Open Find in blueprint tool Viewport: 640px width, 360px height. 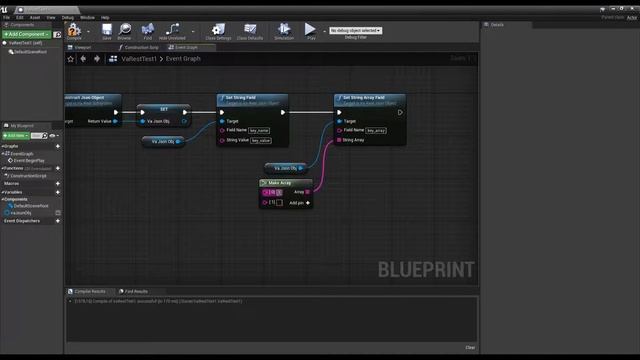coord(147,31)
